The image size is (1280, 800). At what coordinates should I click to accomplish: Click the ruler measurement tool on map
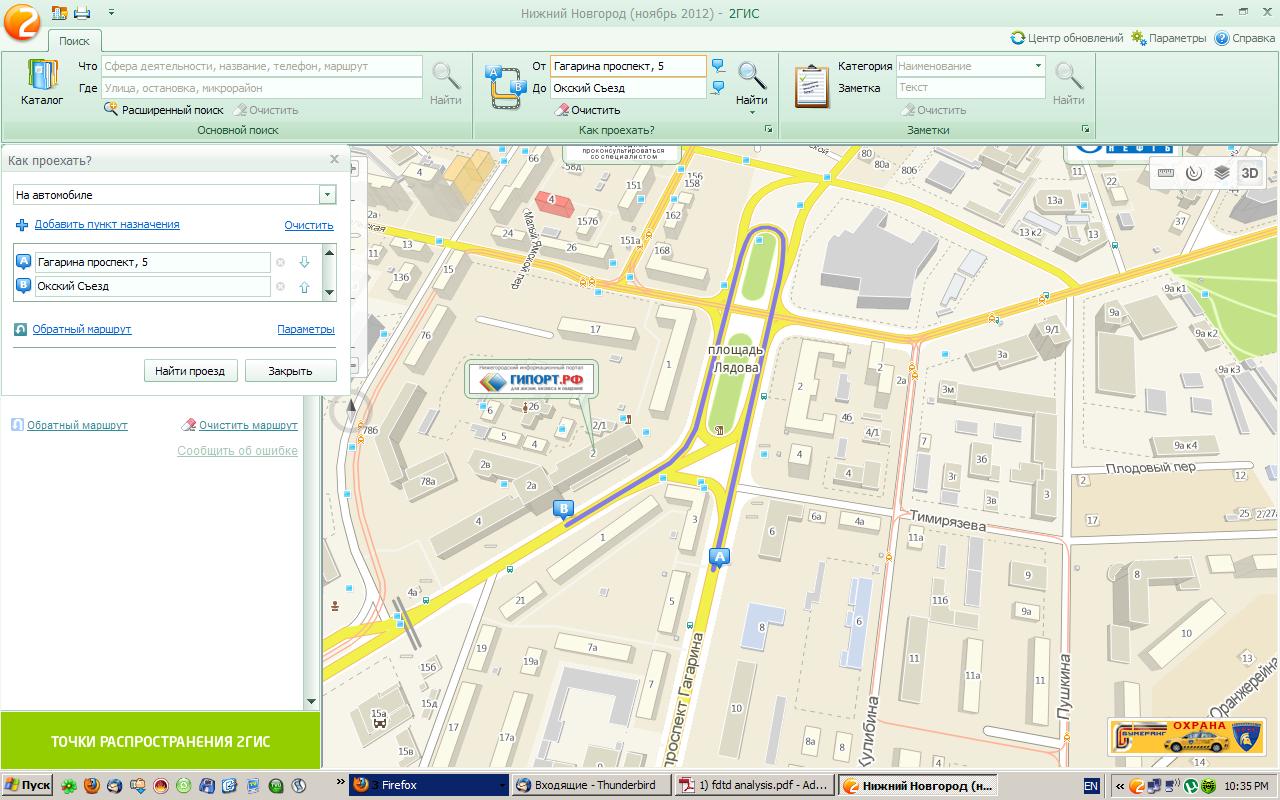1165,172
